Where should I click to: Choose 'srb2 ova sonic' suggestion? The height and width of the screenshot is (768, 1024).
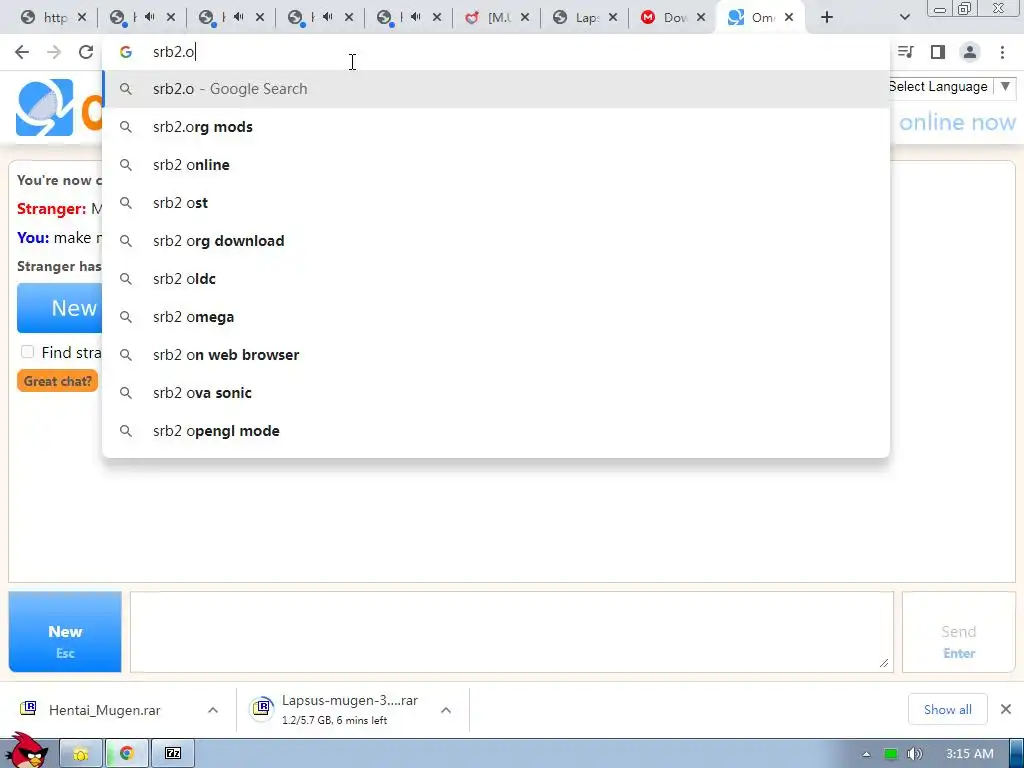point(496,392)
